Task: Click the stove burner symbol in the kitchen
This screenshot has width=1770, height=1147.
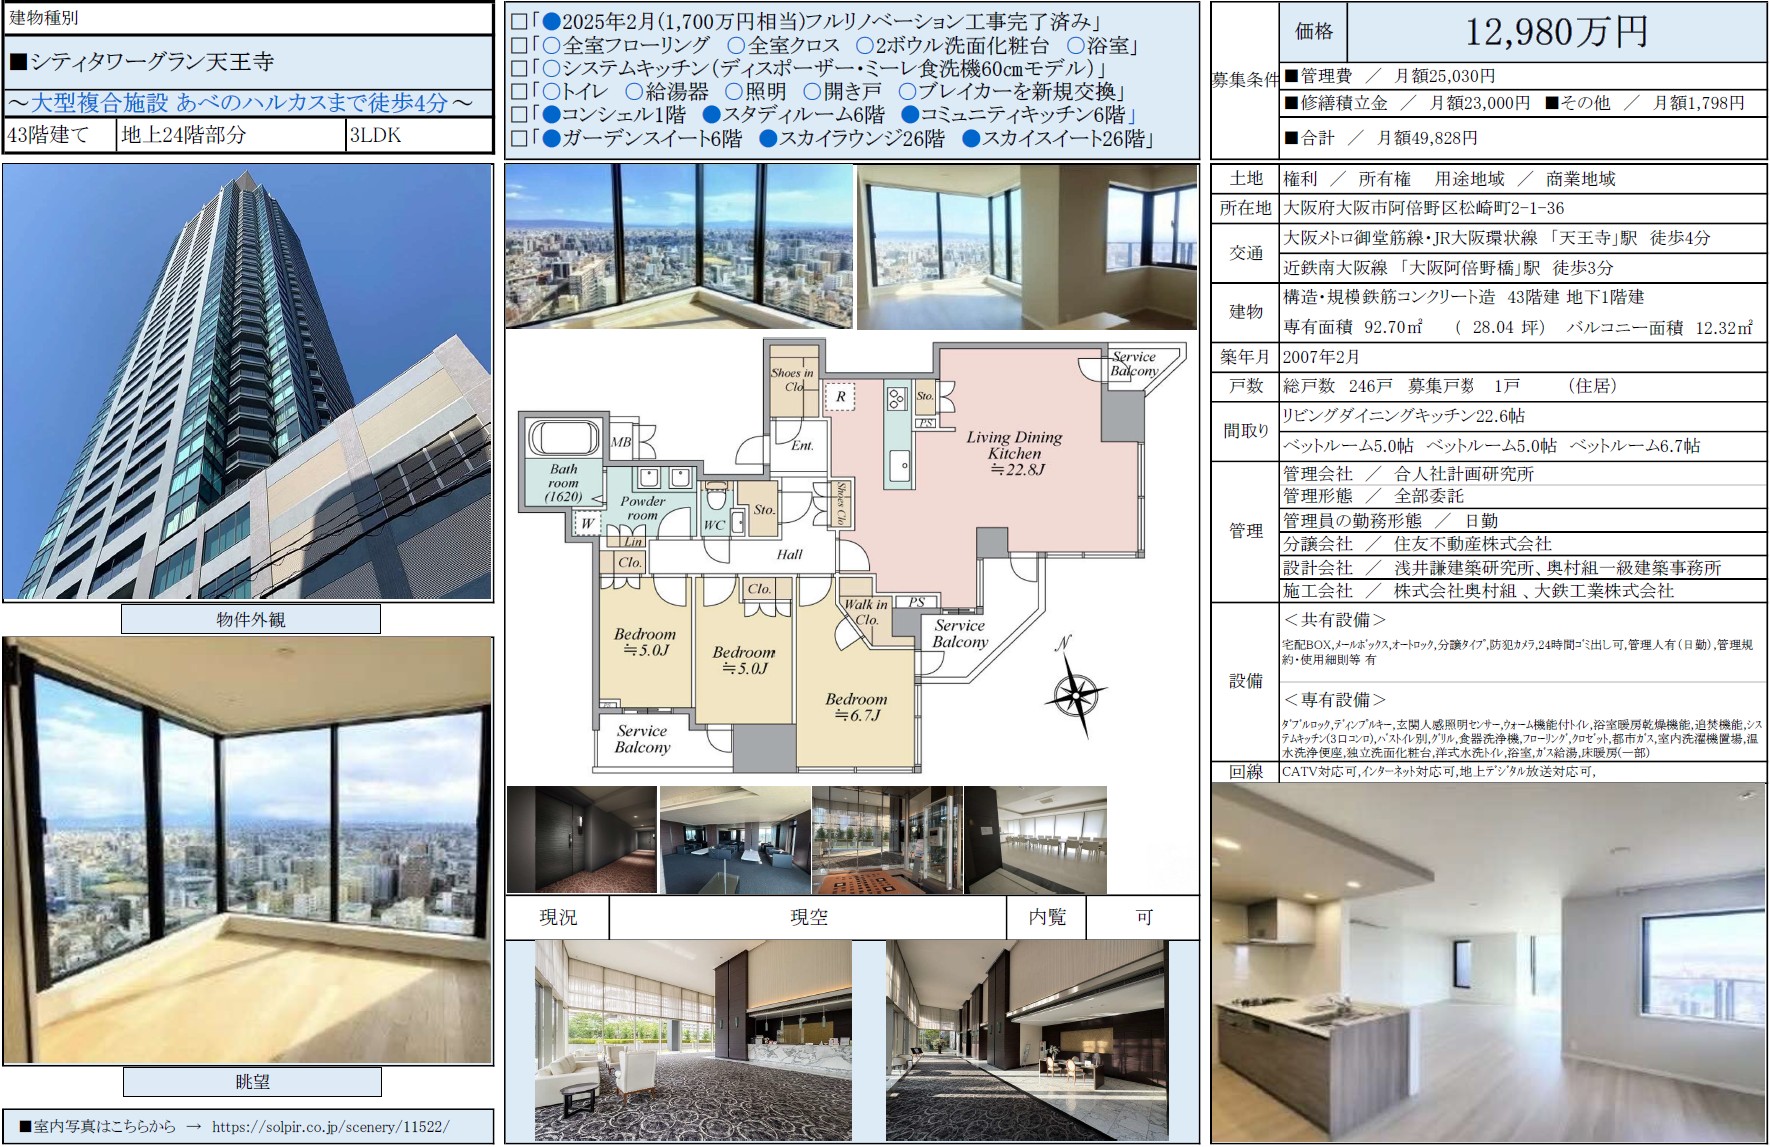Action: [895, 398]
